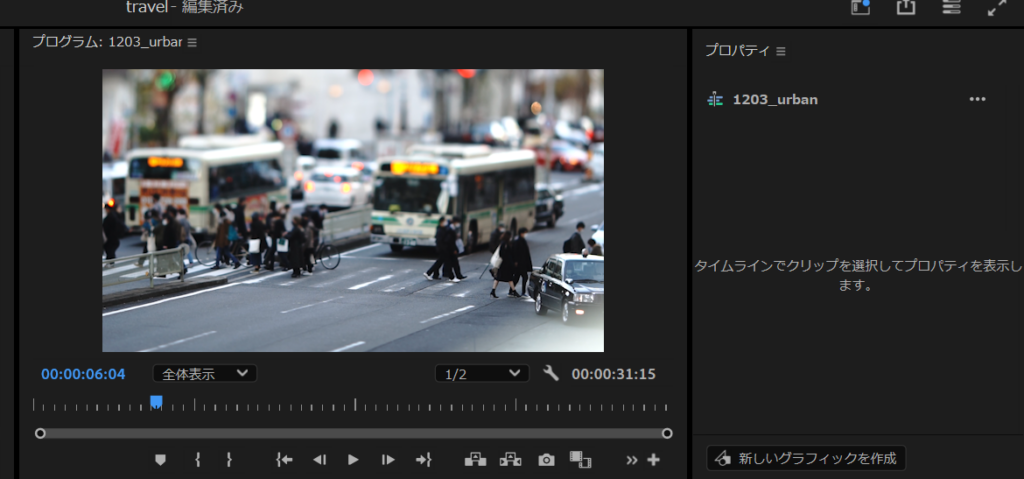
Task: Open the 1/2 playback resolution dropdown
Action: coord(482,373)
